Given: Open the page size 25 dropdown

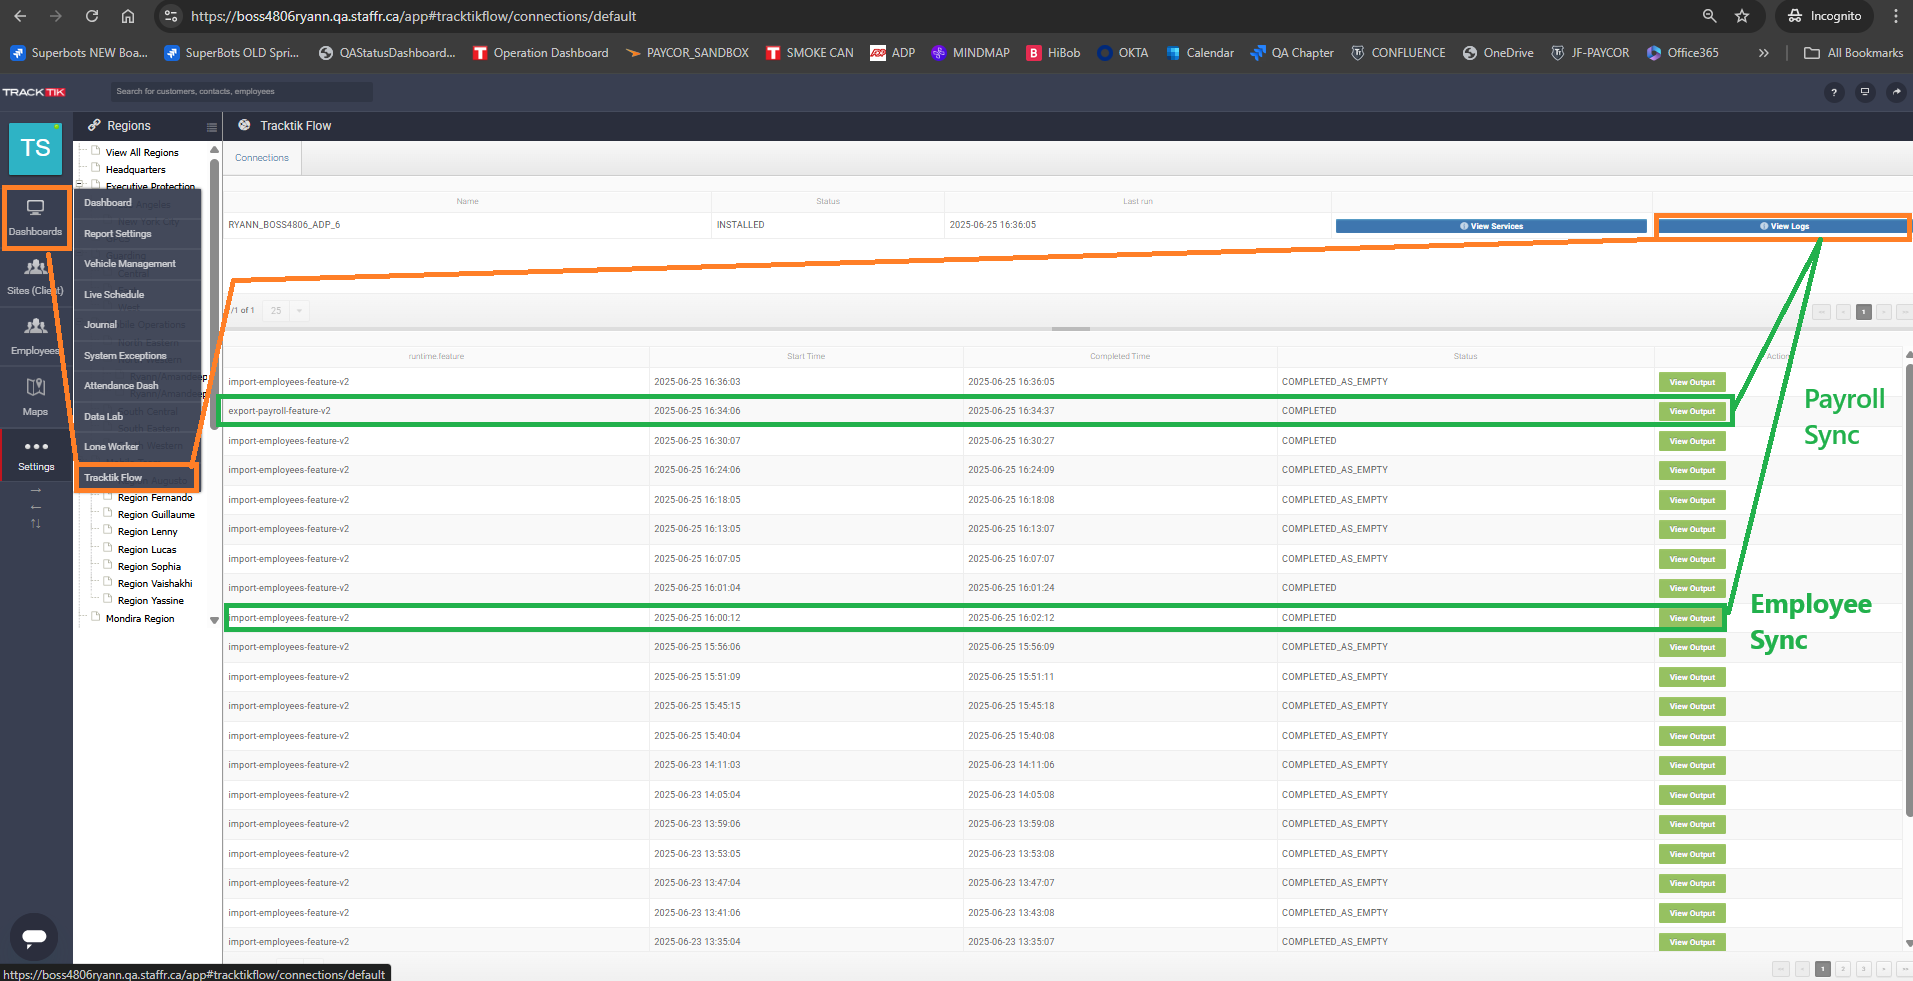Looking at the screenshot, I should click(x=286, y=311).
